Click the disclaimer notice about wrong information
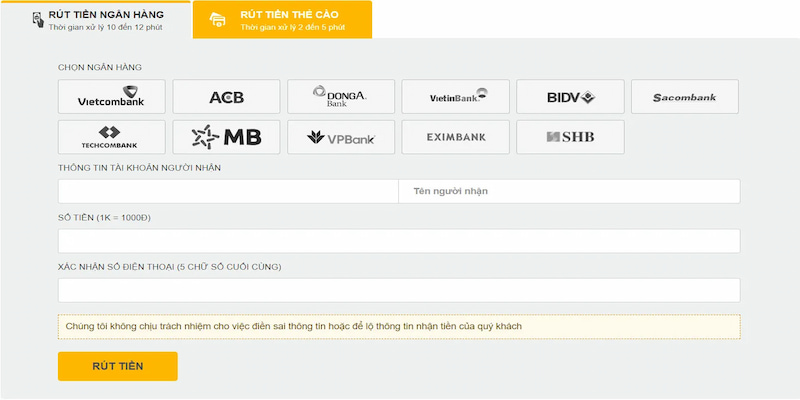800x400 pixels. tap(399, 327)
